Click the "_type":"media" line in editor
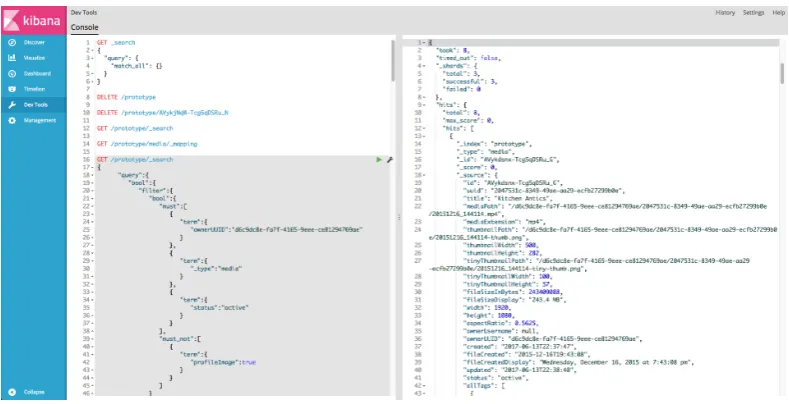This screenshot has height=404, width=789. (x=218, y=269)
